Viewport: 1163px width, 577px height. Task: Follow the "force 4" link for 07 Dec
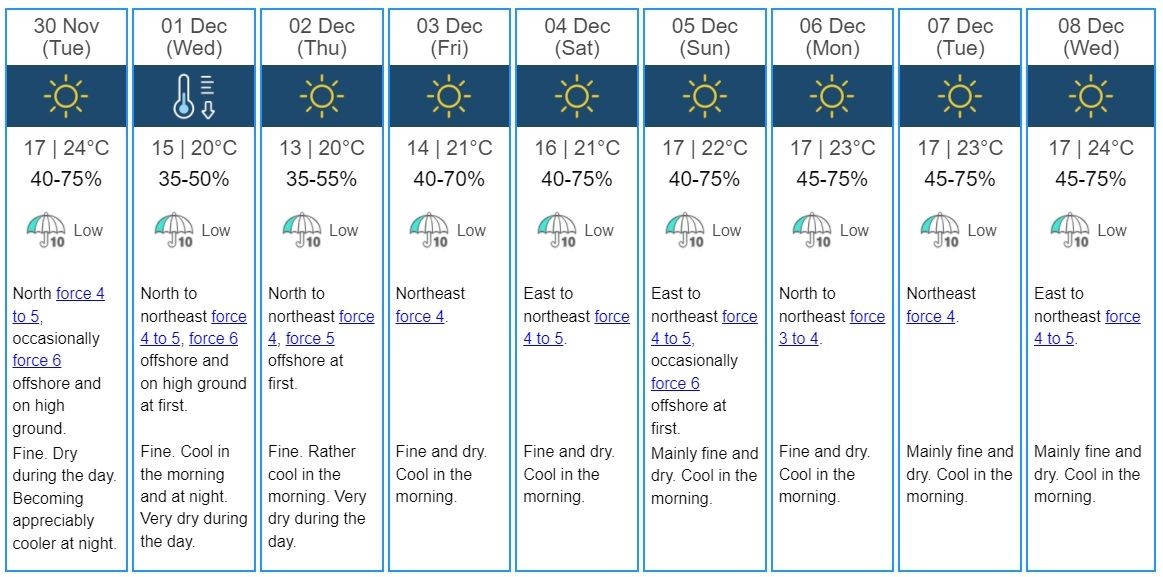point(931,316)
